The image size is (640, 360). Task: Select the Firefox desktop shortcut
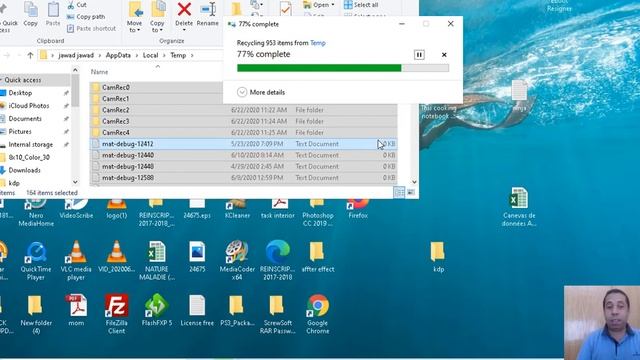pyautogui.click(x=358, y=209)
